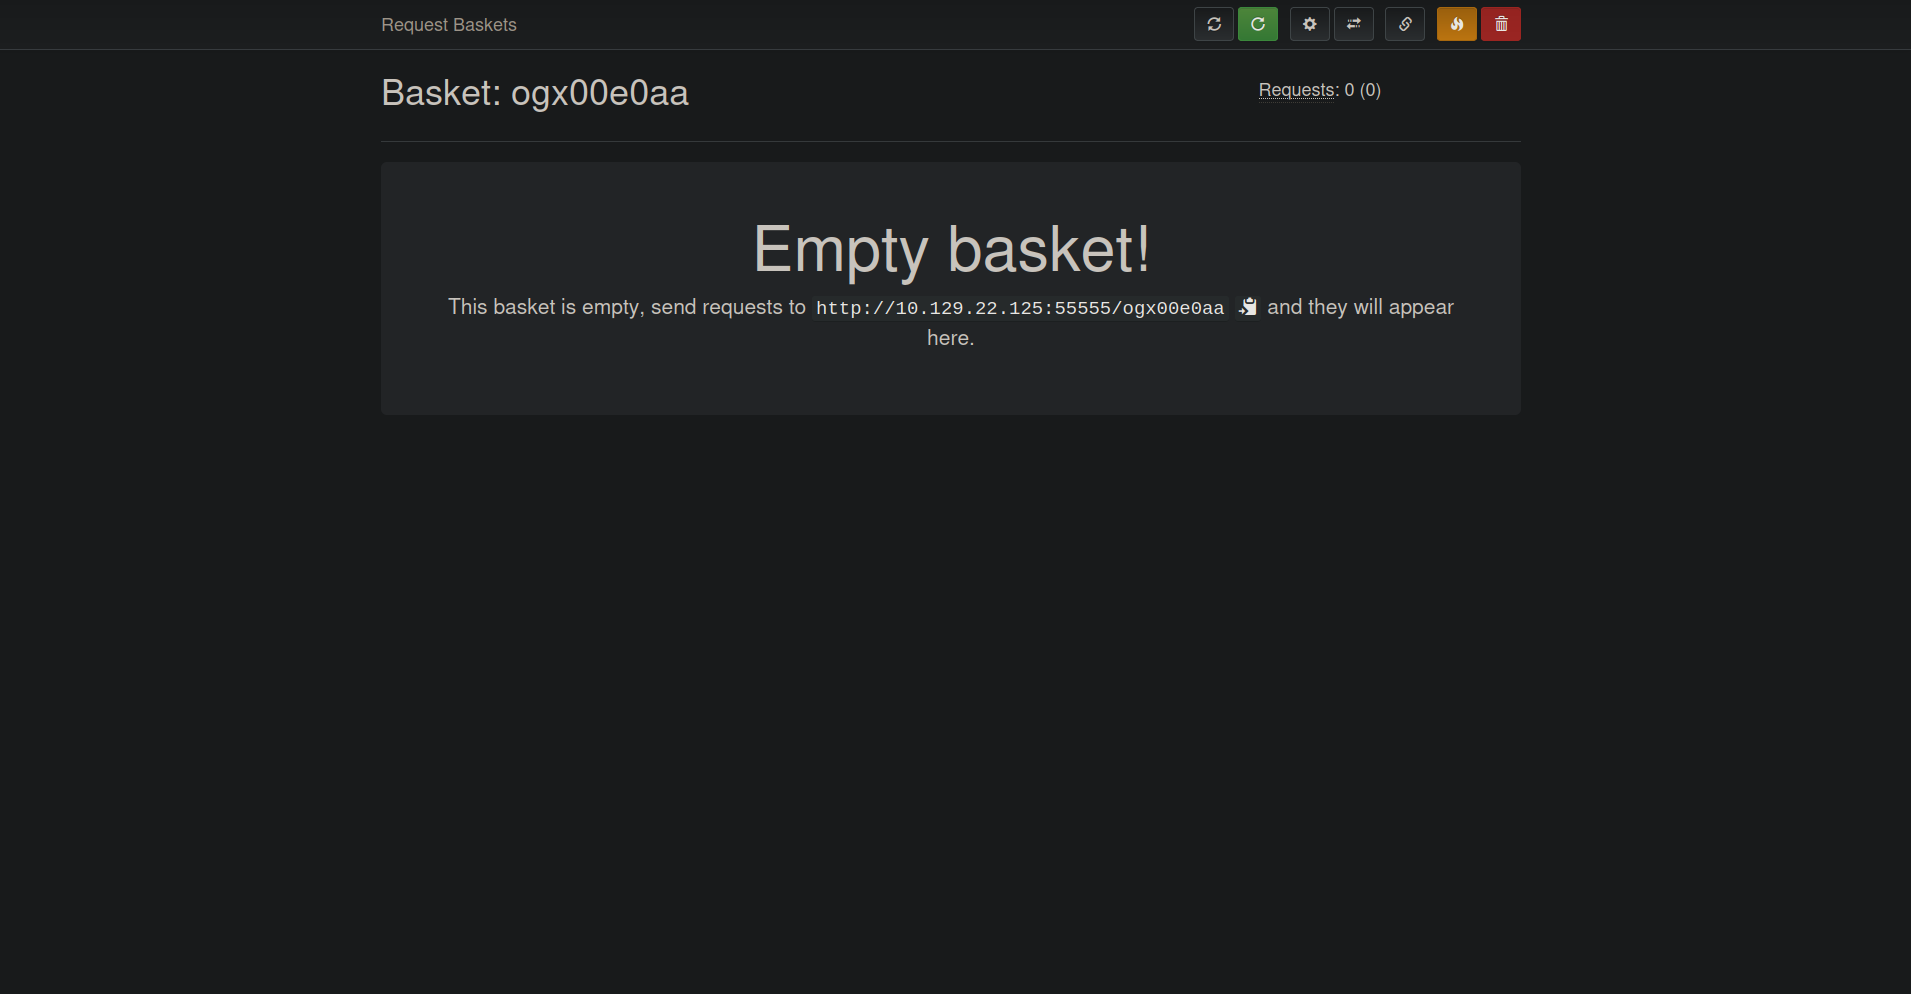1911x994 pixels.
Task: Go to Request Baskets home link
Action: click(448, 25)
